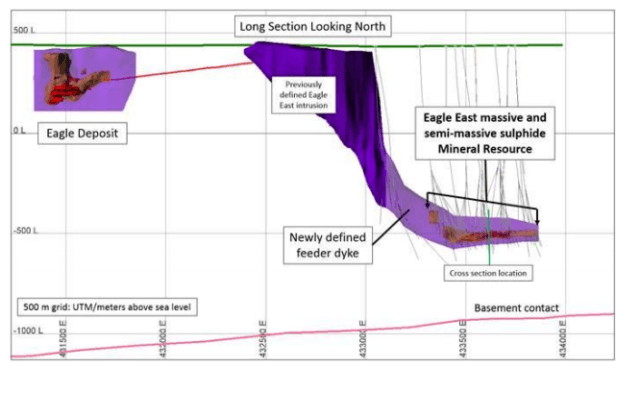
Task: Click the '-1000 L' elevation label
Action: [28, 331]
